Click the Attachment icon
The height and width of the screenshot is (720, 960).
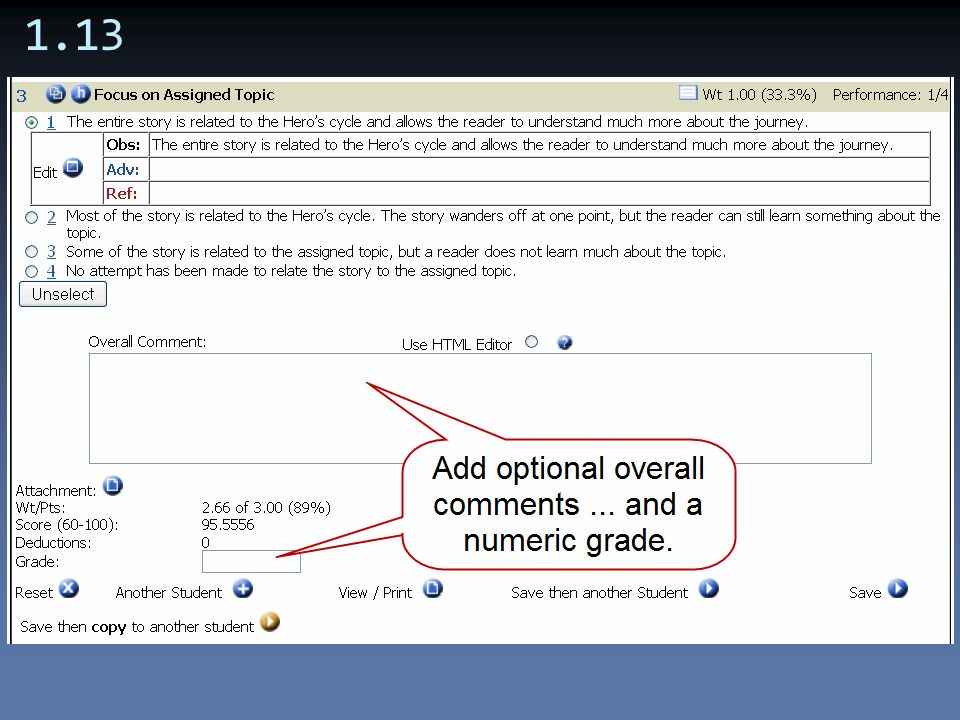[113, 486]
